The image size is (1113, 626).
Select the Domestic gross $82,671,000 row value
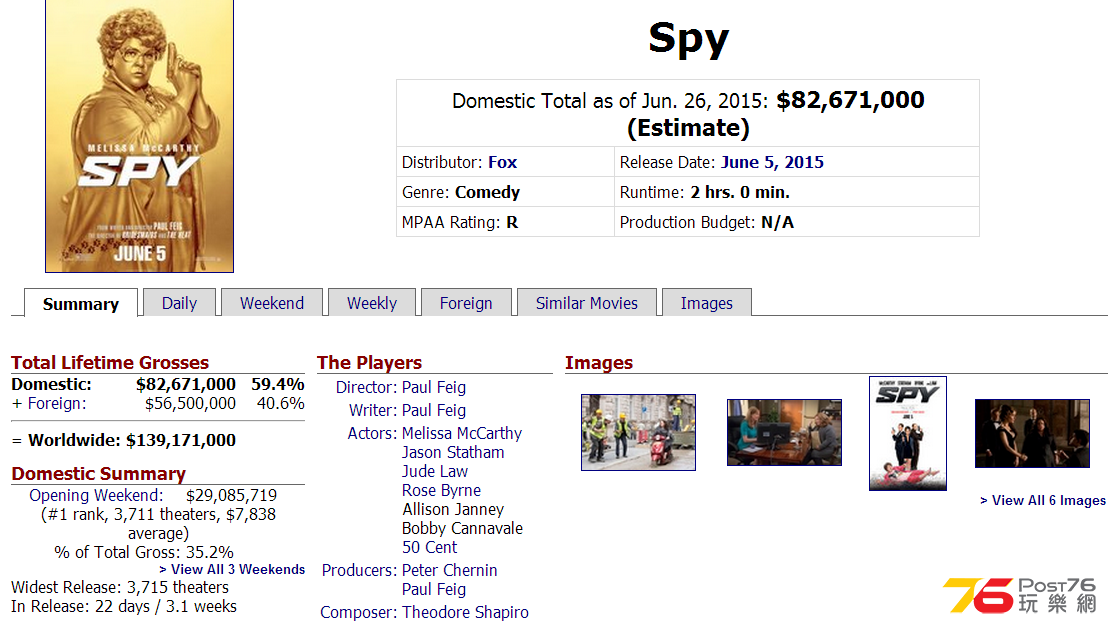[x=186, y=385]
